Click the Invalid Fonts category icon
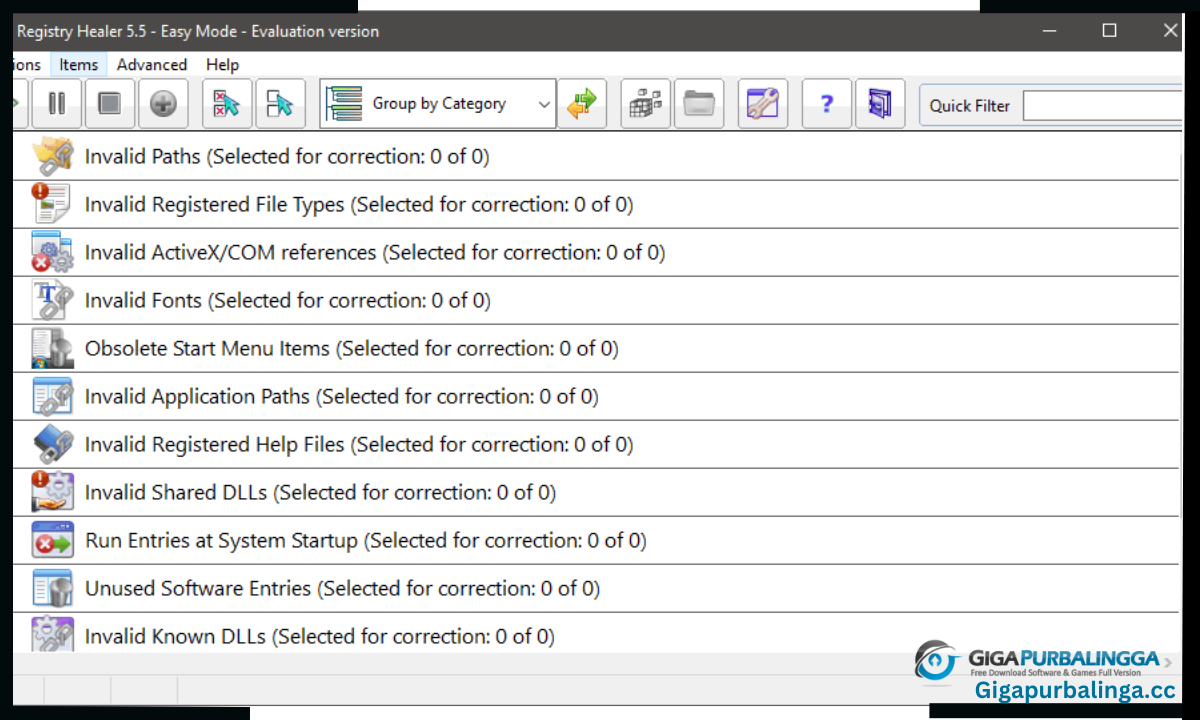 coord(52,300)
